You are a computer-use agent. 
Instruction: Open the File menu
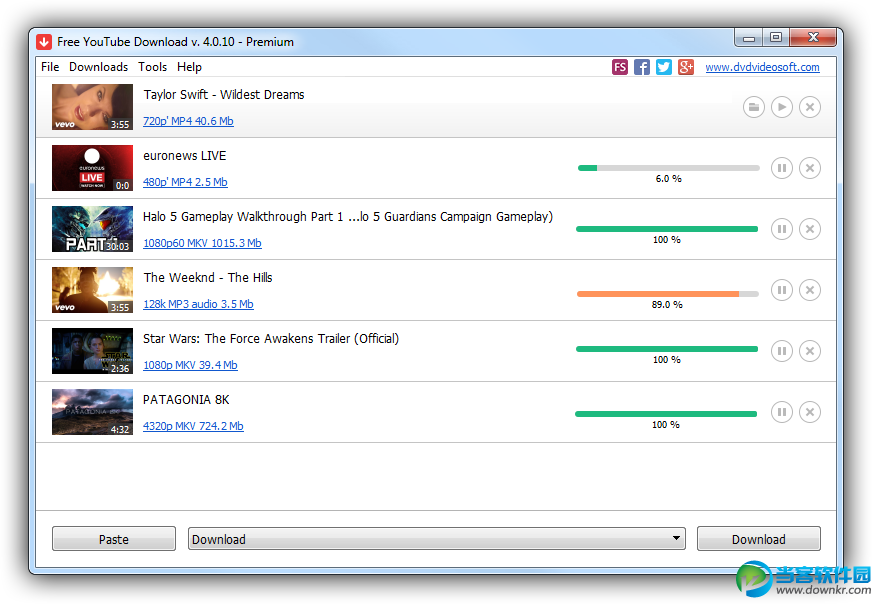click(50, 67)
